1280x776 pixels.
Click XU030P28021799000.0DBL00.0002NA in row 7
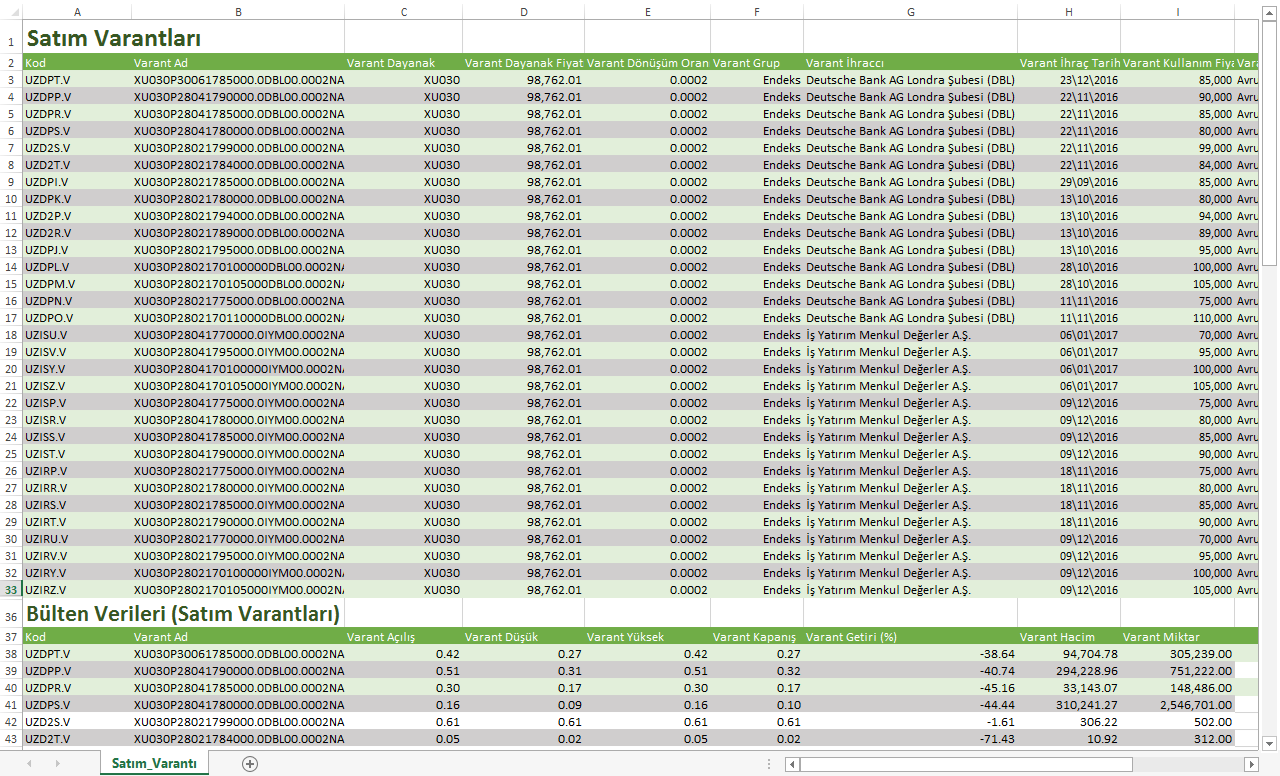(x=238, y=148)
